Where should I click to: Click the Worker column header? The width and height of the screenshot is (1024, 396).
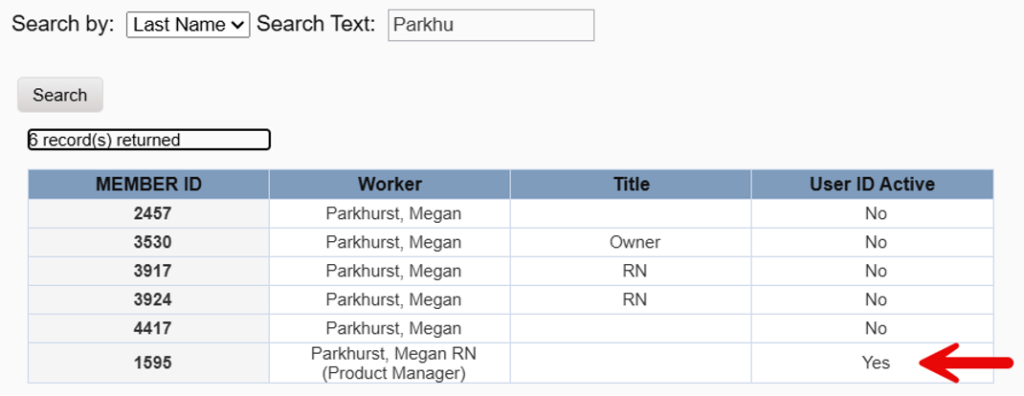point(390,184)
